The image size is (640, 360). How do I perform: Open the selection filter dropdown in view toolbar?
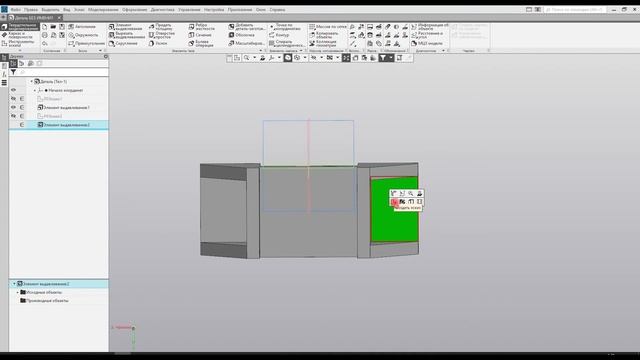coord(391,58)
